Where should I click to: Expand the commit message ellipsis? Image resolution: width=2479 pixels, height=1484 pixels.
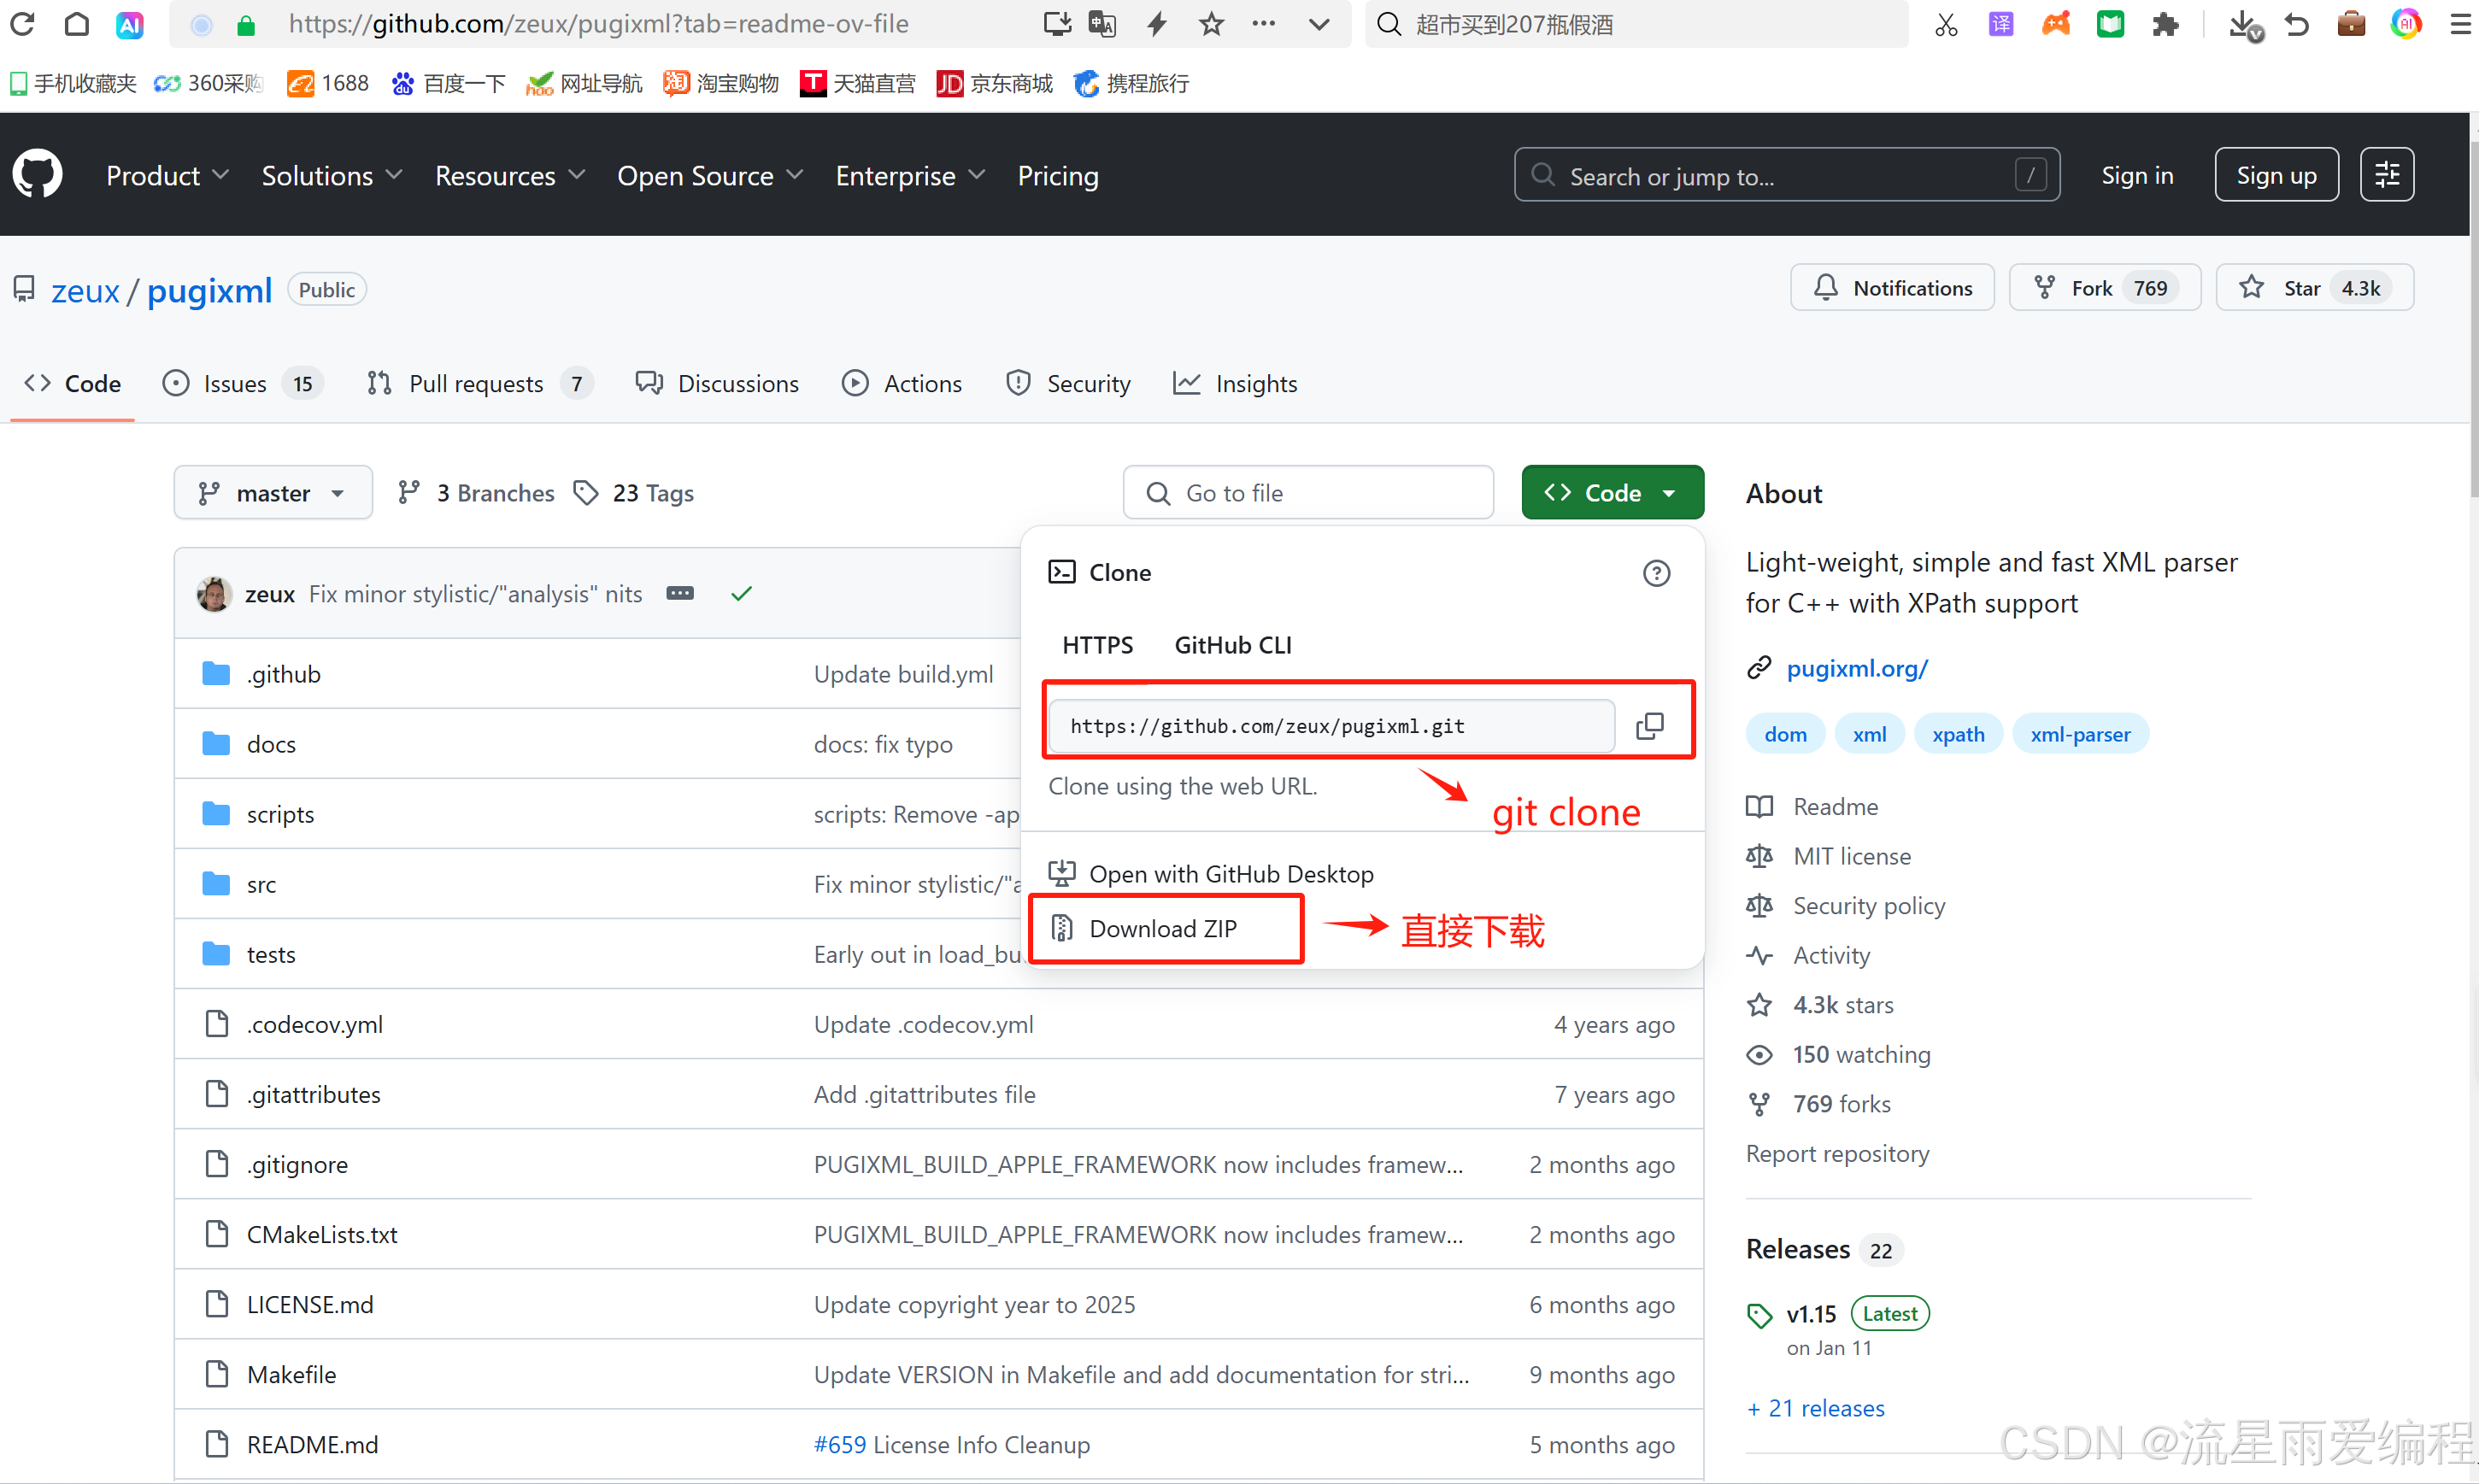coord(680,594)
